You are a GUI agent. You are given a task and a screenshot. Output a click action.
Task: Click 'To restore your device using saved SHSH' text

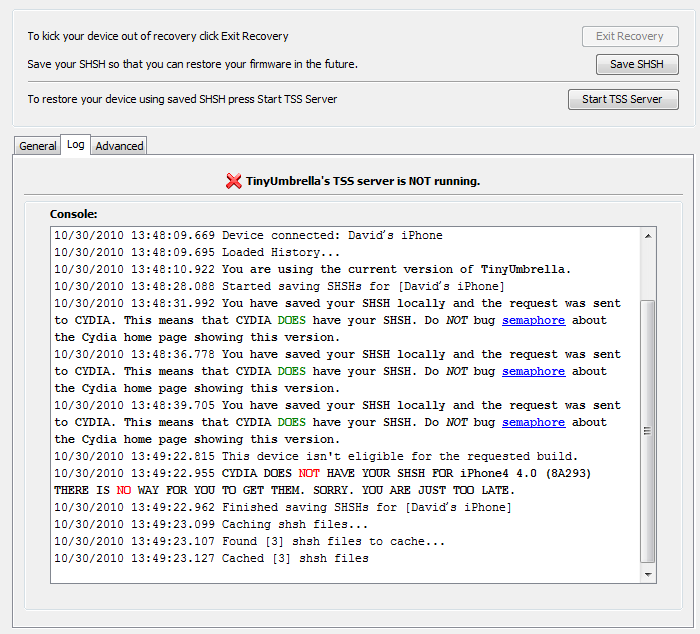[182, 99]
